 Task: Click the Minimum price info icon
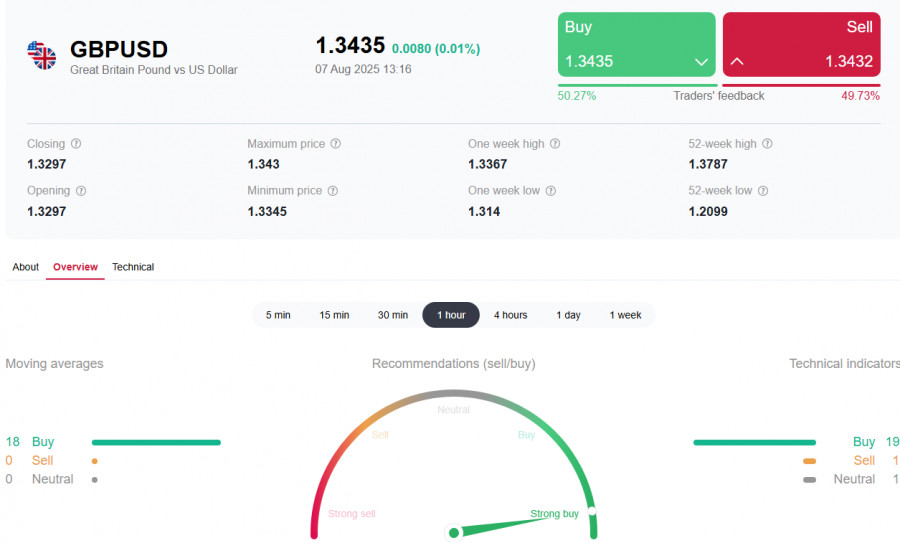point(332,191)
